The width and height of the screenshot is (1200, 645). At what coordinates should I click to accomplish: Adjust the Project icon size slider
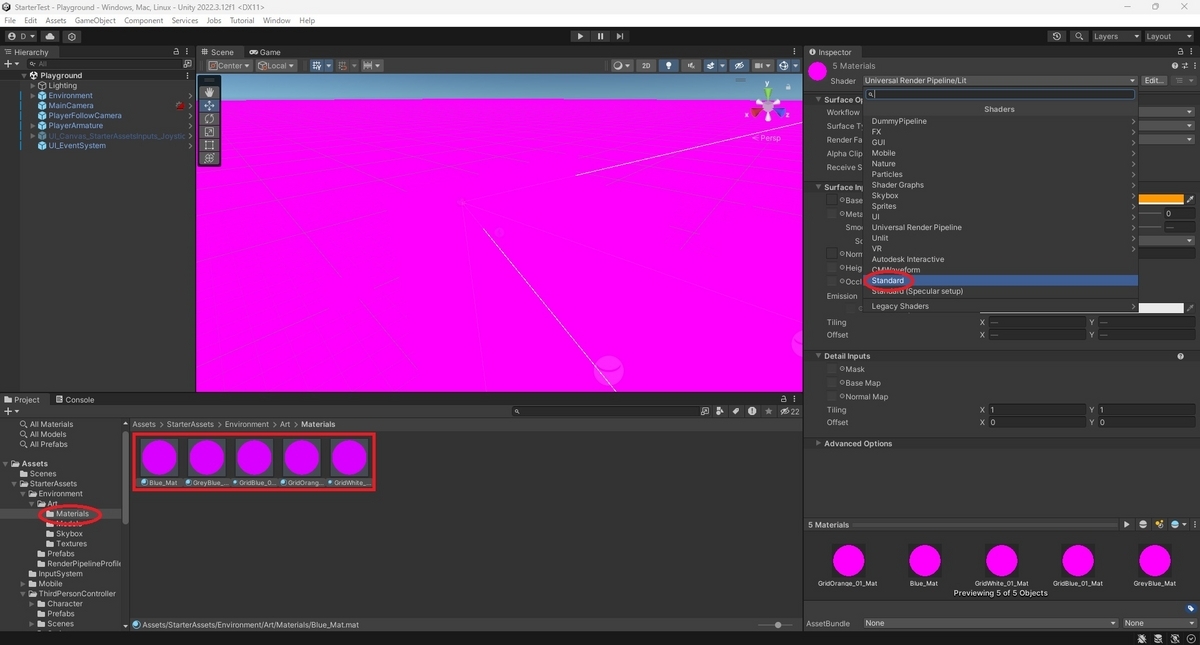778,624
